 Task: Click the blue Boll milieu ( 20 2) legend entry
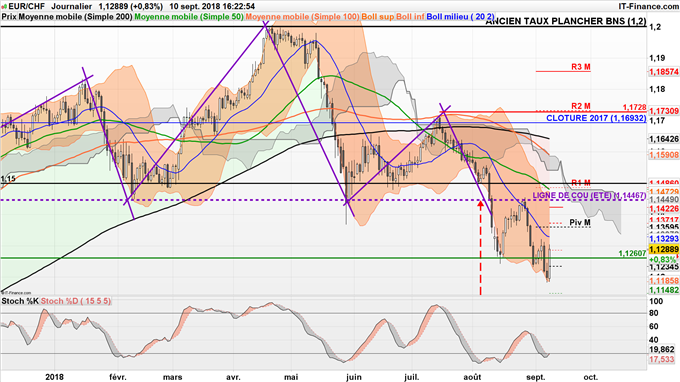(461, 17)
